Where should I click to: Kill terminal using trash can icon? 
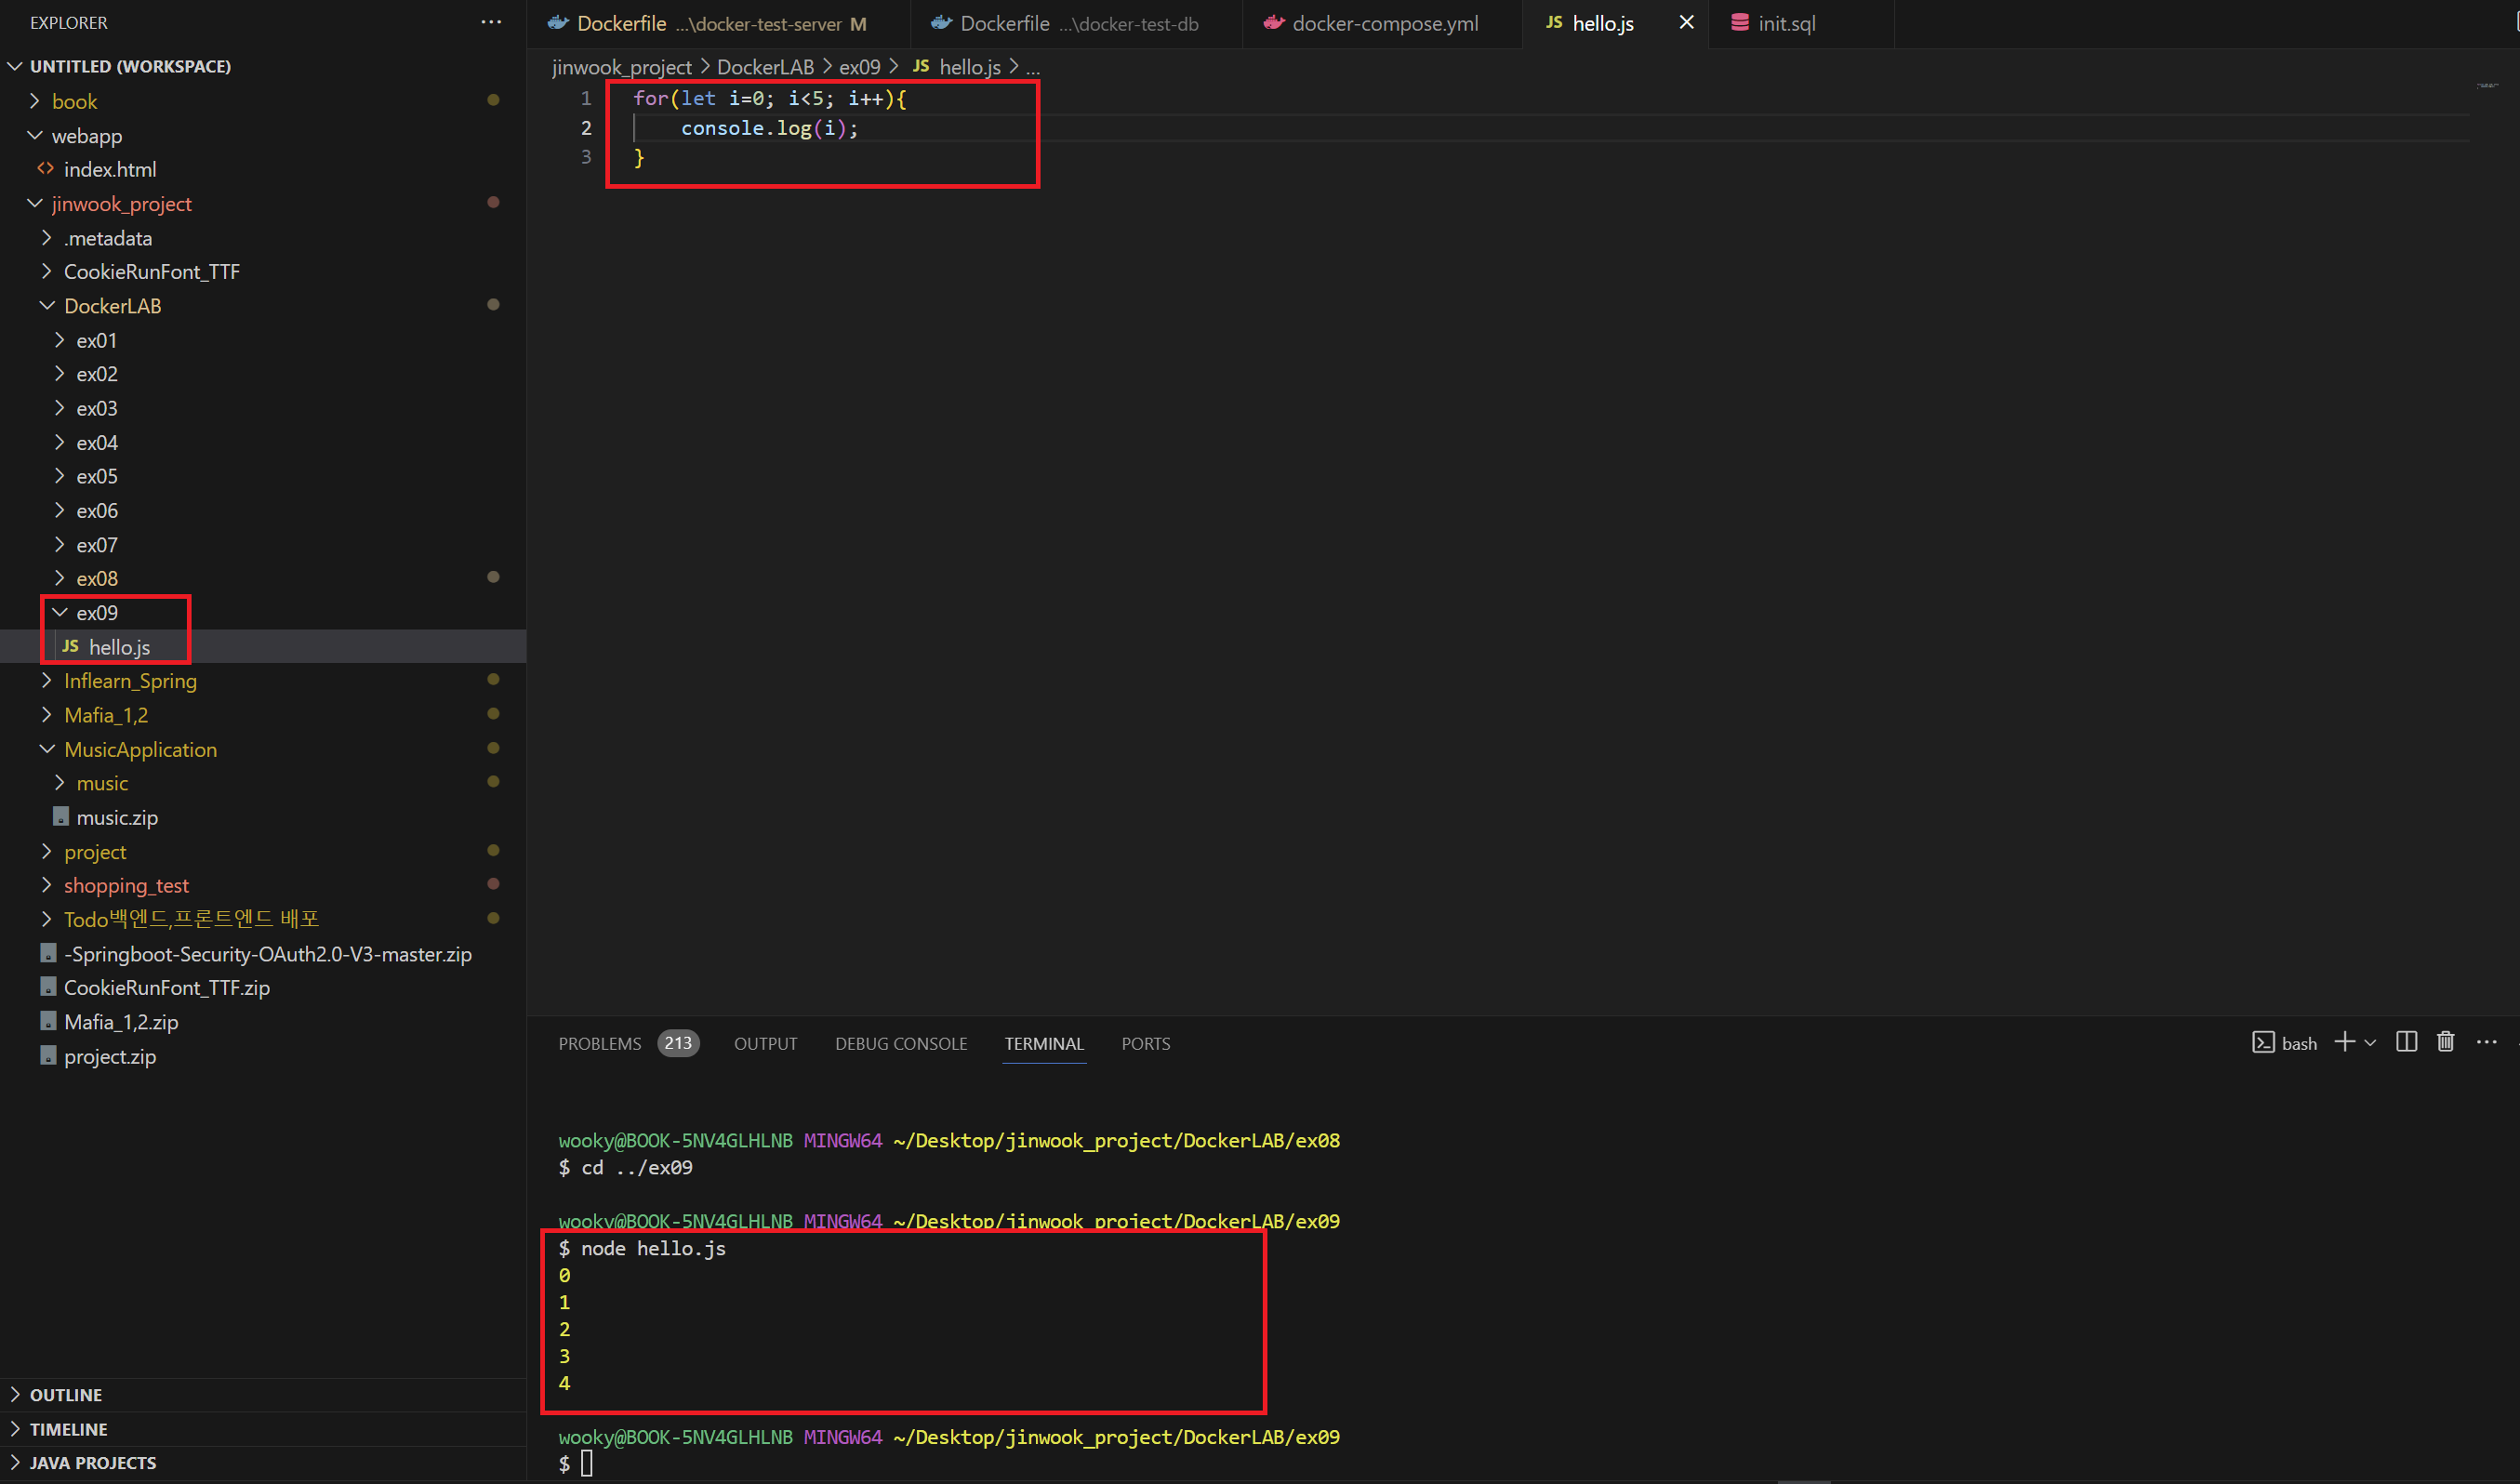tap(2445, 1042)
